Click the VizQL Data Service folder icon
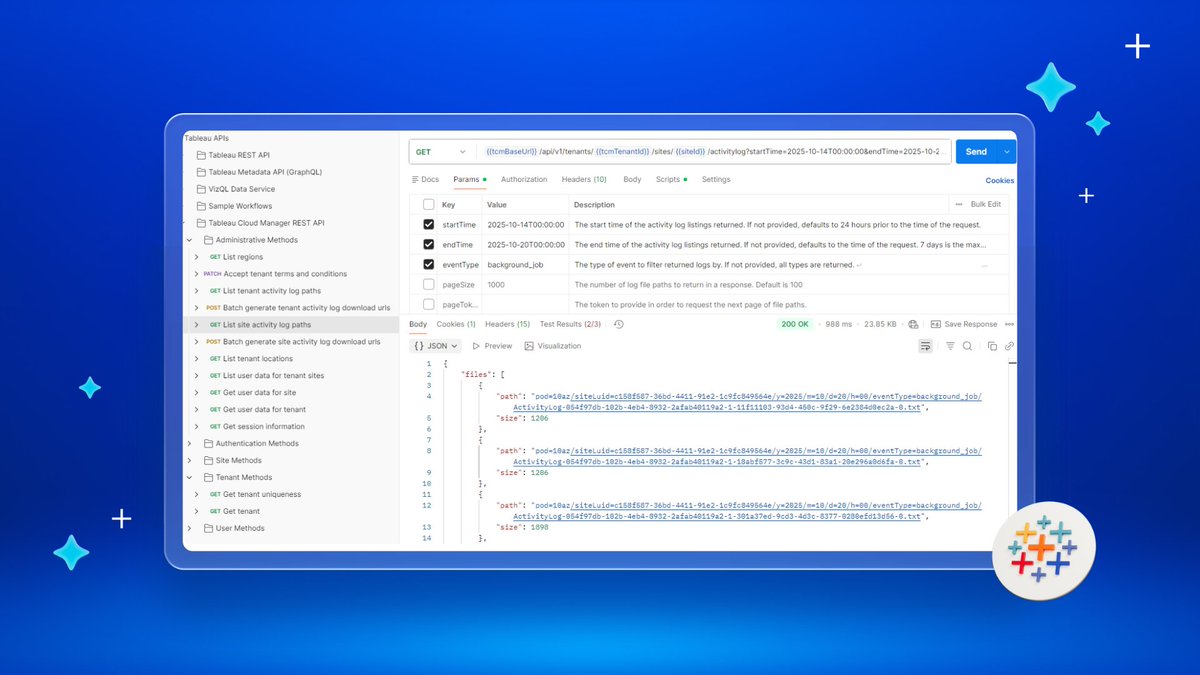The image size is (1200, 675). 200,189
